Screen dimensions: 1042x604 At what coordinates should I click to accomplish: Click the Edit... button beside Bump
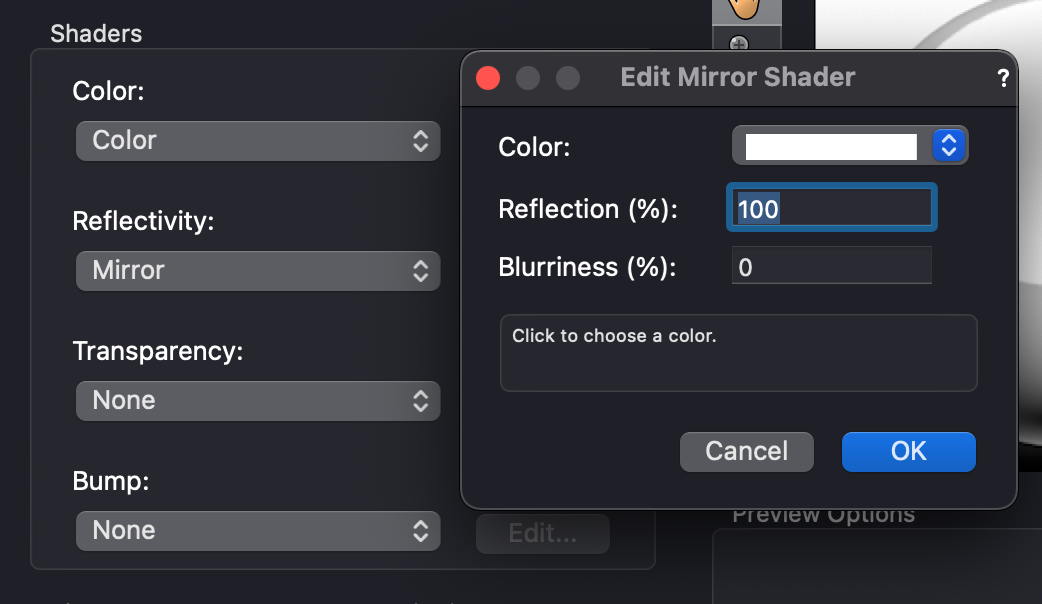tap(542, 534)
